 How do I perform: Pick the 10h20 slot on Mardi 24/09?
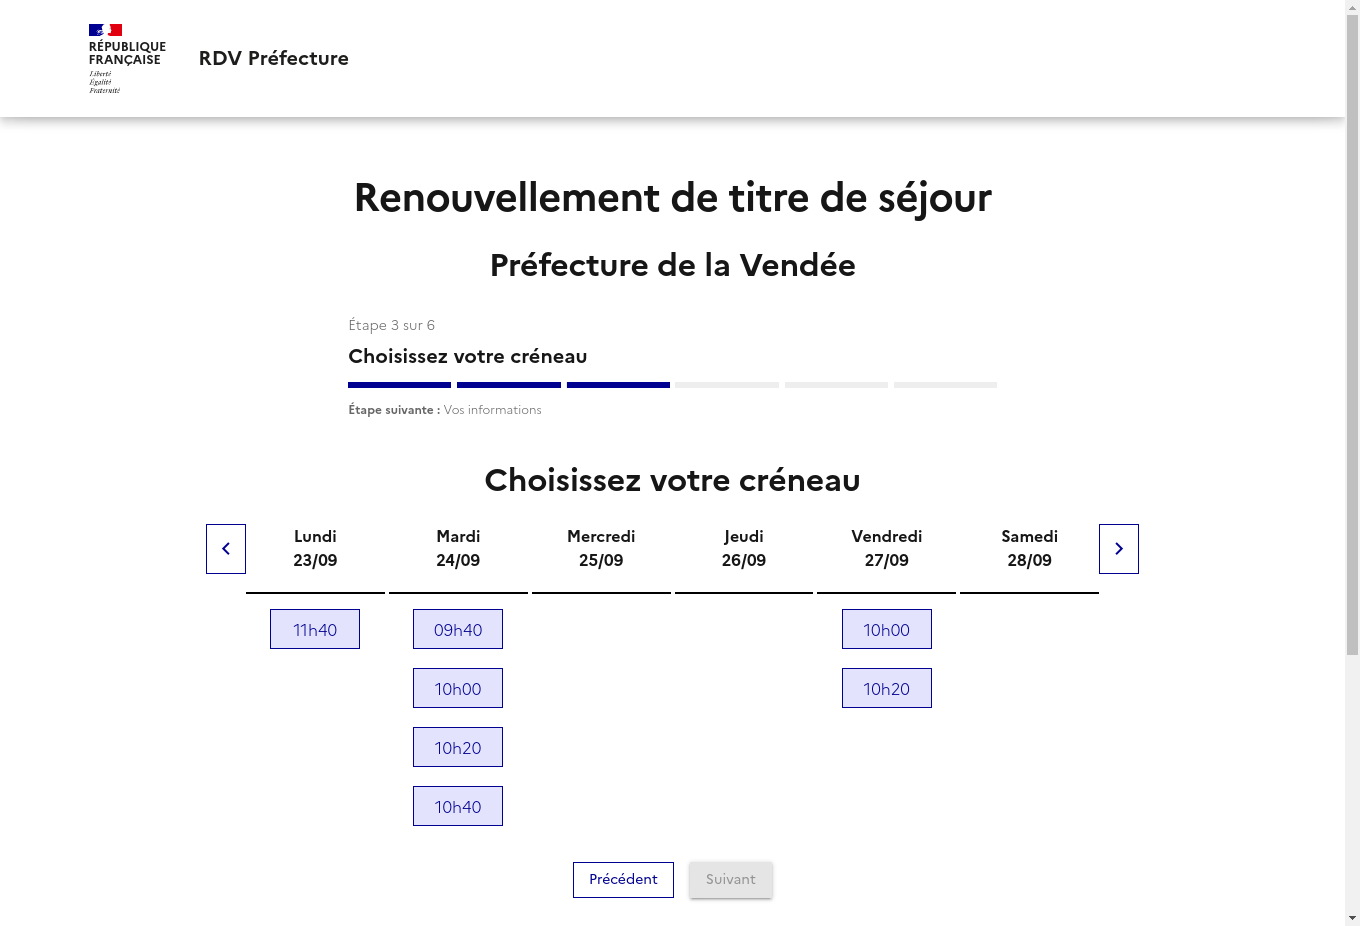458,747
